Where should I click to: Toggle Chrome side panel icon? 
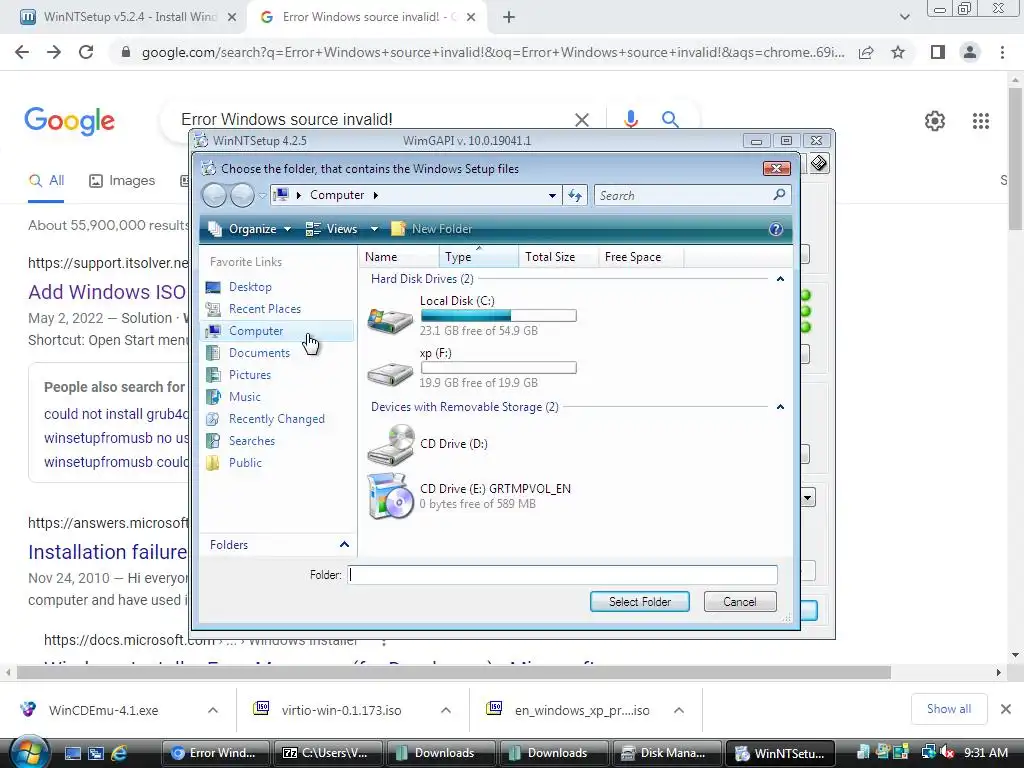938,52
